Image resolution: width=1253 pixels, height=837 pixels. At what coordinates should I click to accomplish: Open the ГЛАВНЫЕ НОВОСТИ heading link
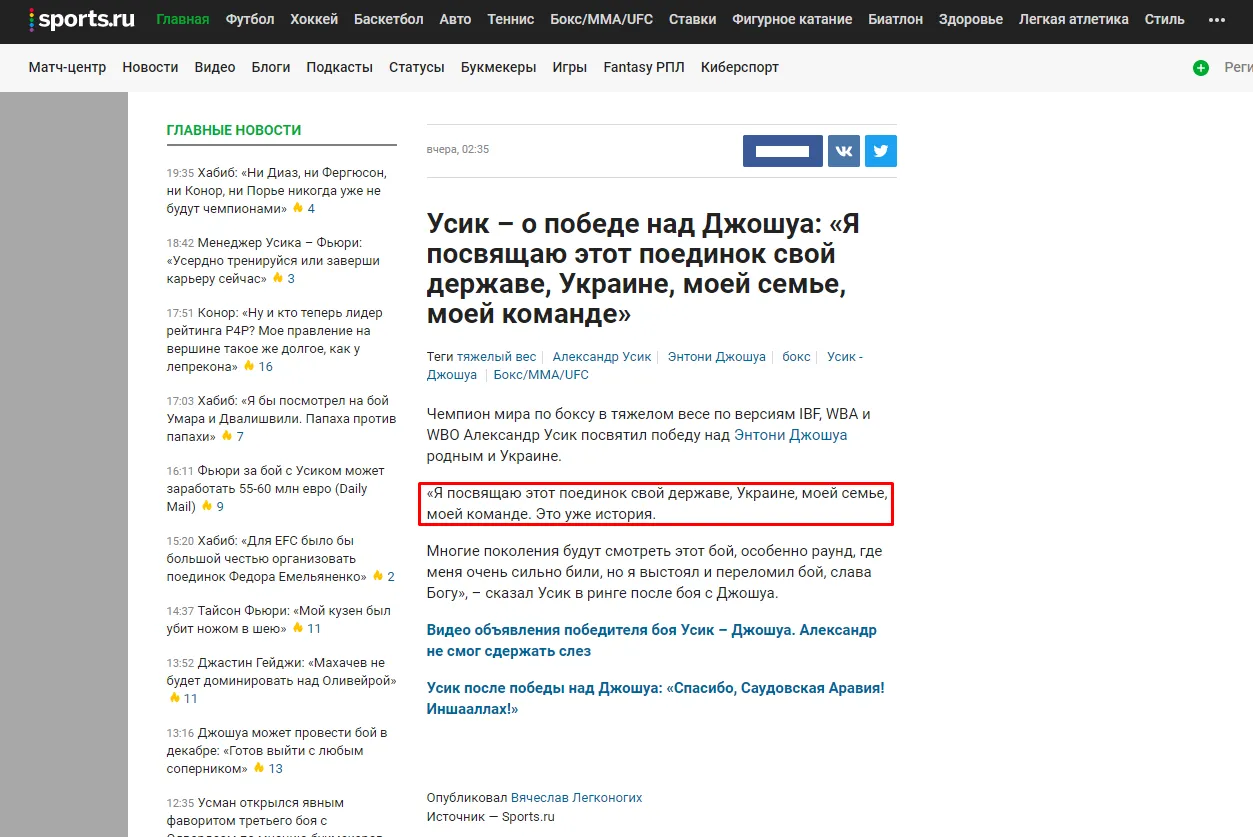(234, 130)
